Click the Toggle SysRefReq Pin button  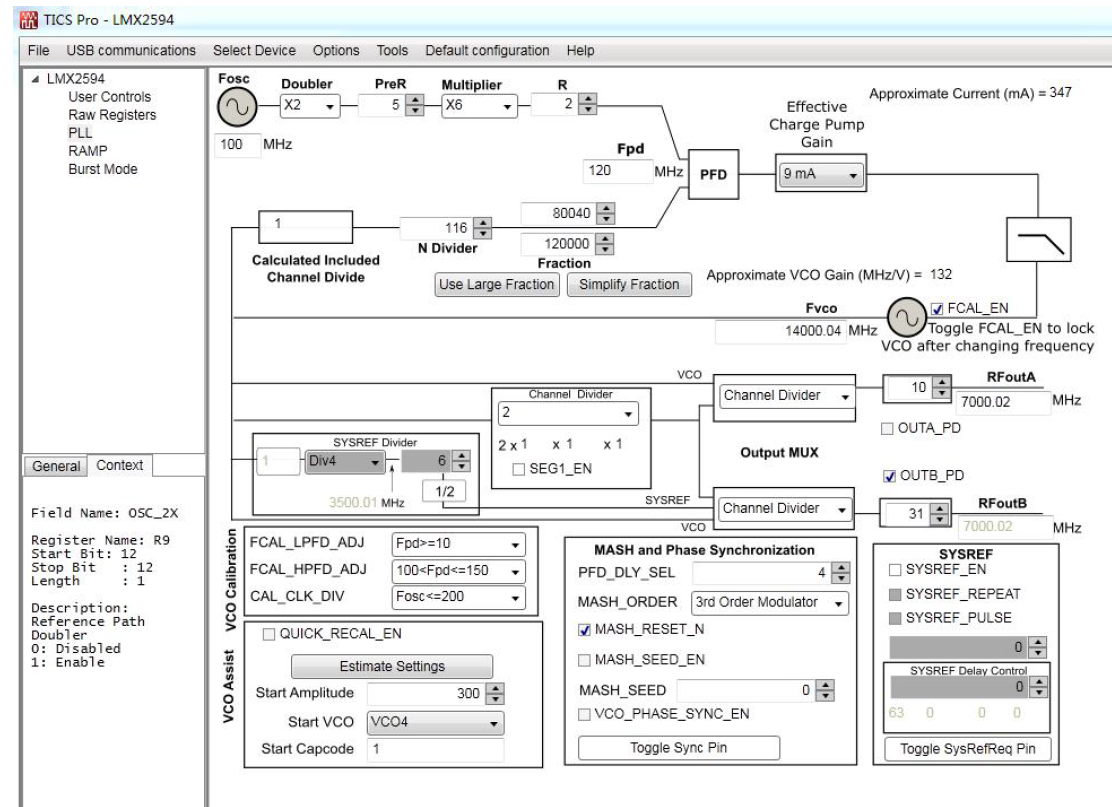(968, 749)
